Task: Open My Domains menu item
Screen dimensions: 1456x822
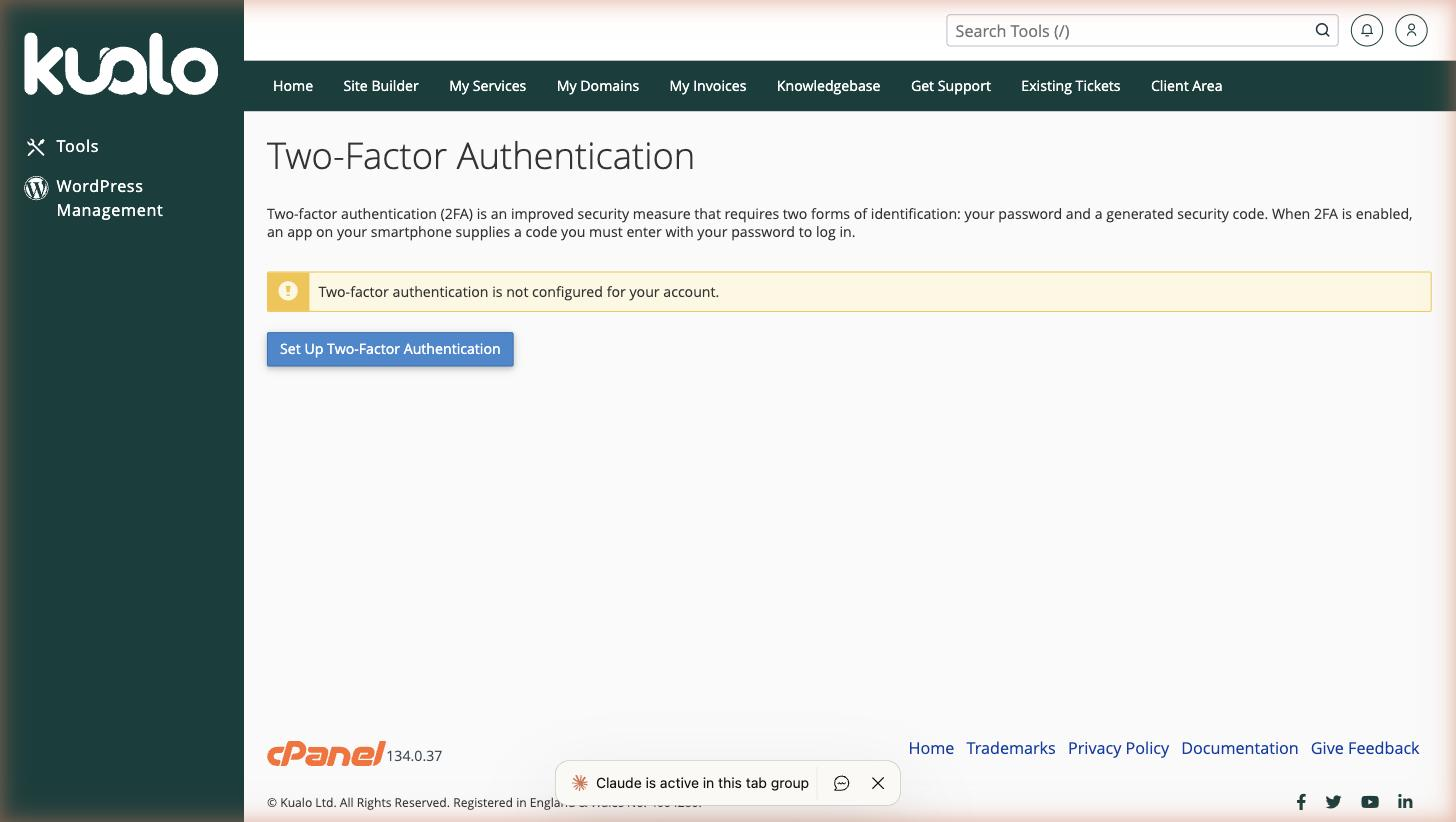Action: [598, 86]
